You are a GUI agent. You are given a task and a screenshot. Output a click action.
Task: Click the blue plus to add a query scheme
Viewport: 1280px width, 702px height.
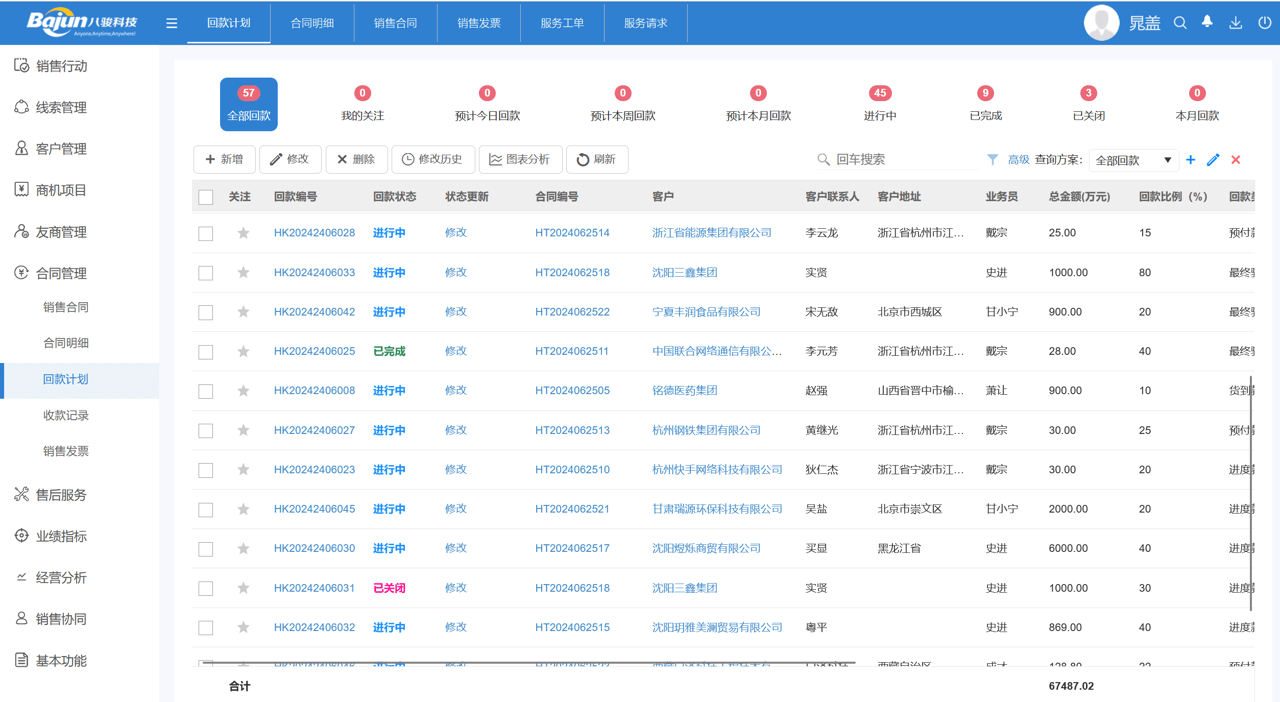[1190, 159]
